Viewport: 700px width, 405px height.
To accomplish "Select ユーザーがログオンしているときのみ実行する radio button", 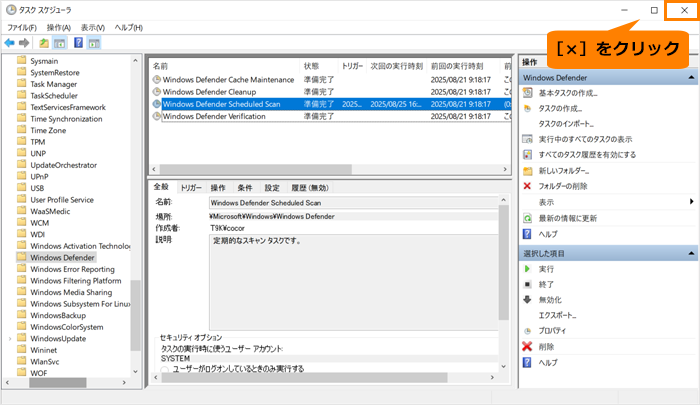I will click(x=164, y=369).
